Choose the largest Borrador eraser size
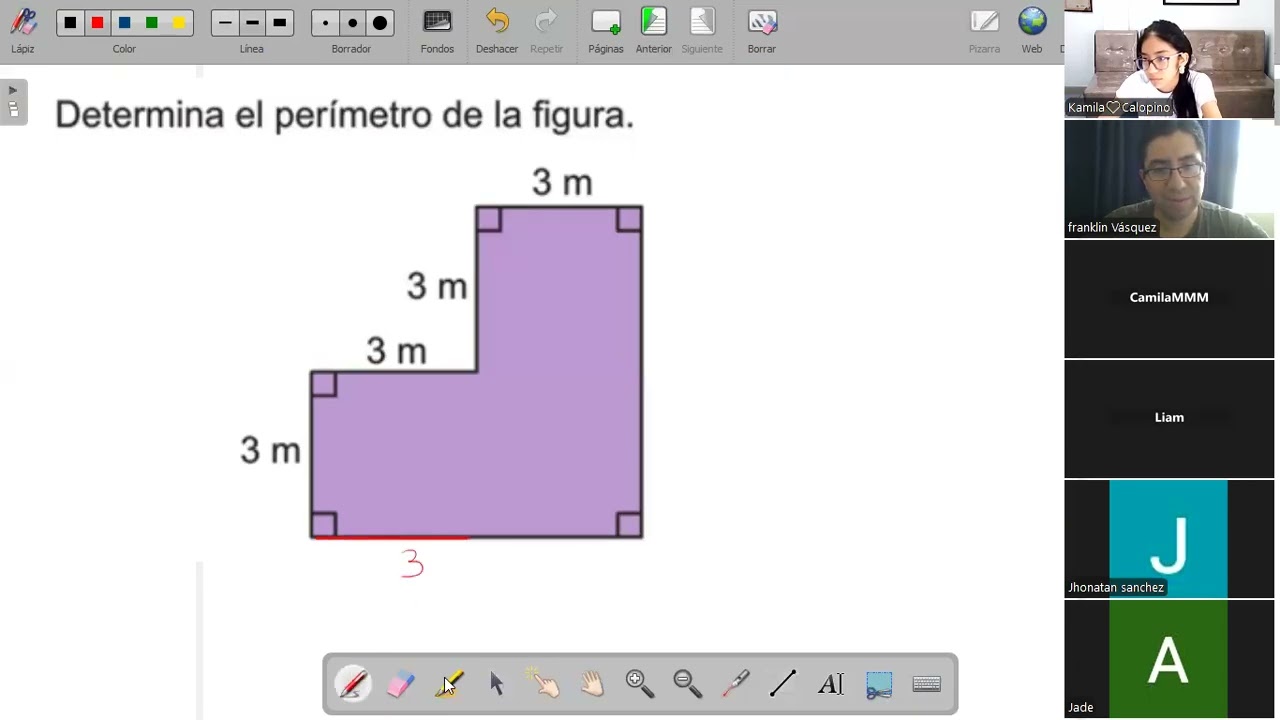The width and height of the screenshot is (1280, 720). [380, 23]
